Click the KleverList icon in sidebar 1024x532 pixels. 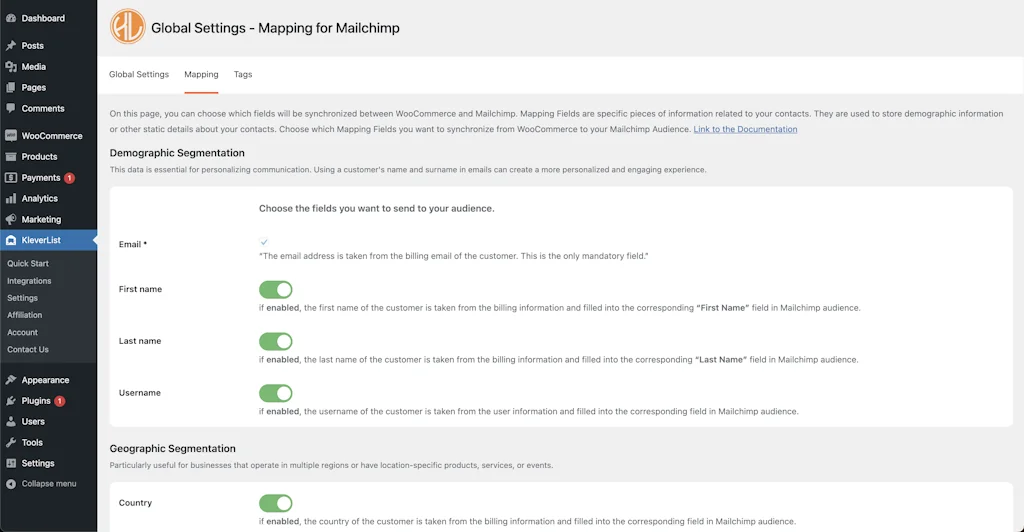point(11,240)
